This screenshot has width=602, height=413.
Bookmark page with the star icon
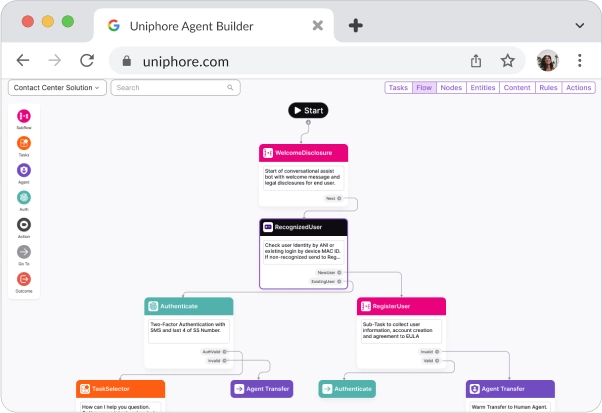click(507, 61)
